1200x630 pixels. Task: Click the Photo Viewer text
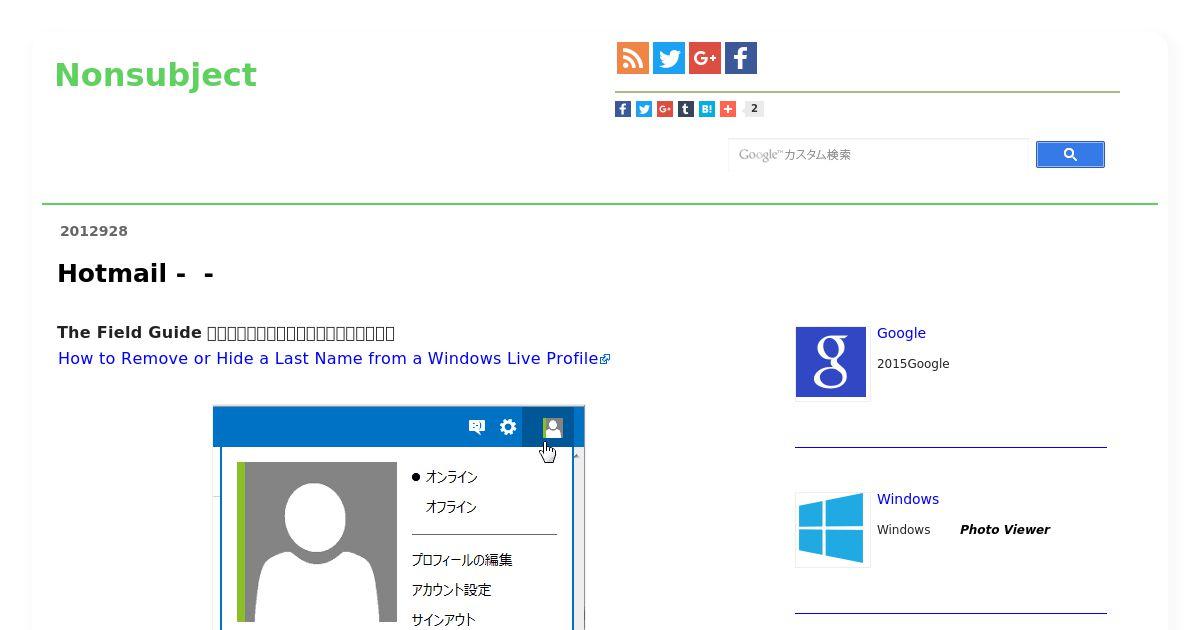coord(1005,530)
